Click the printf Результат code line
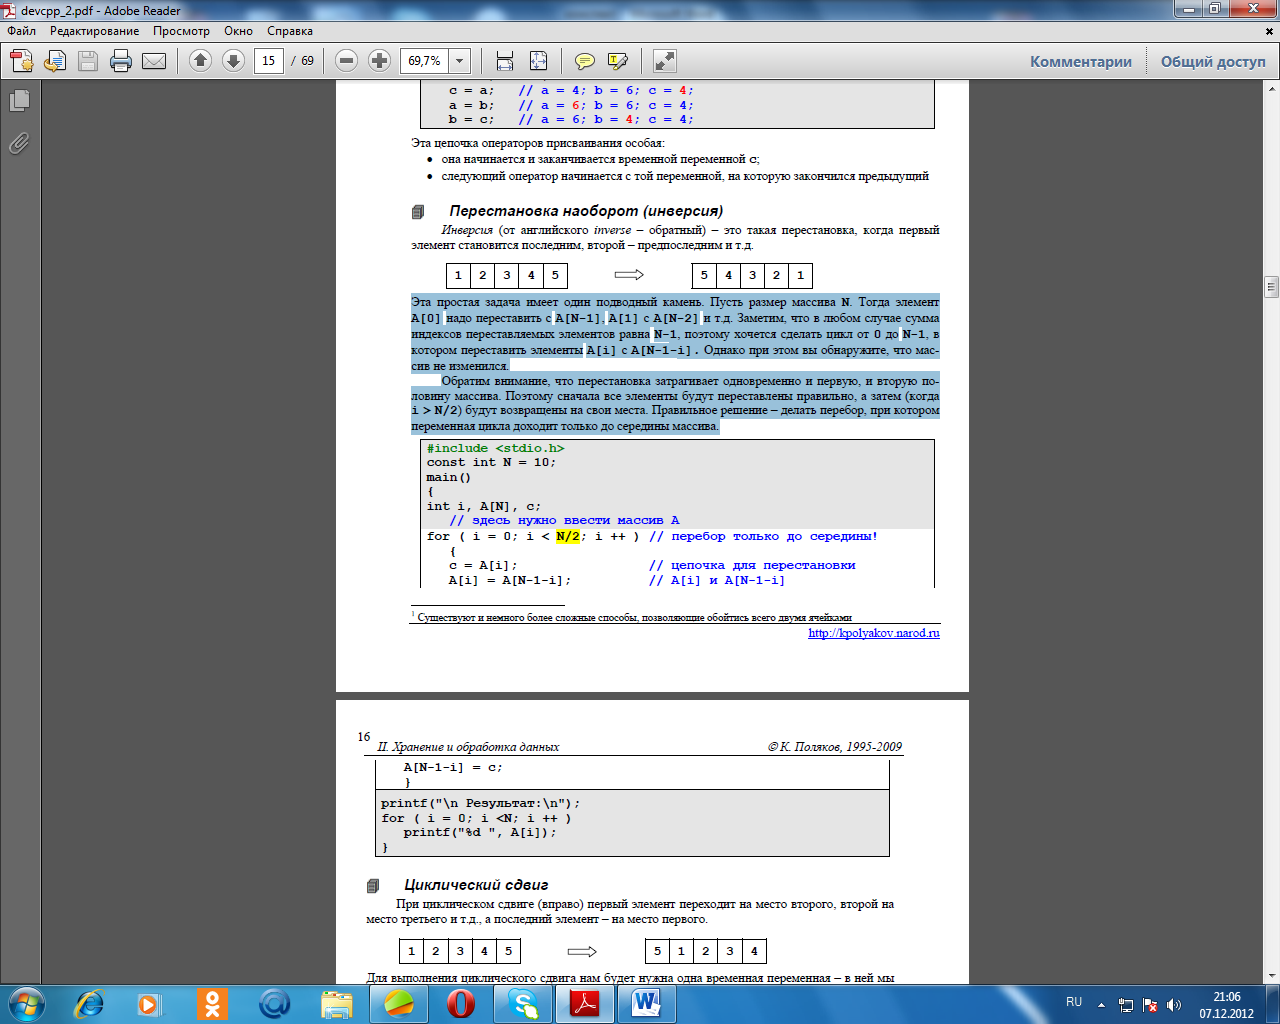The width and height of the screenshot is (1280, 1024). coord(480,803)
